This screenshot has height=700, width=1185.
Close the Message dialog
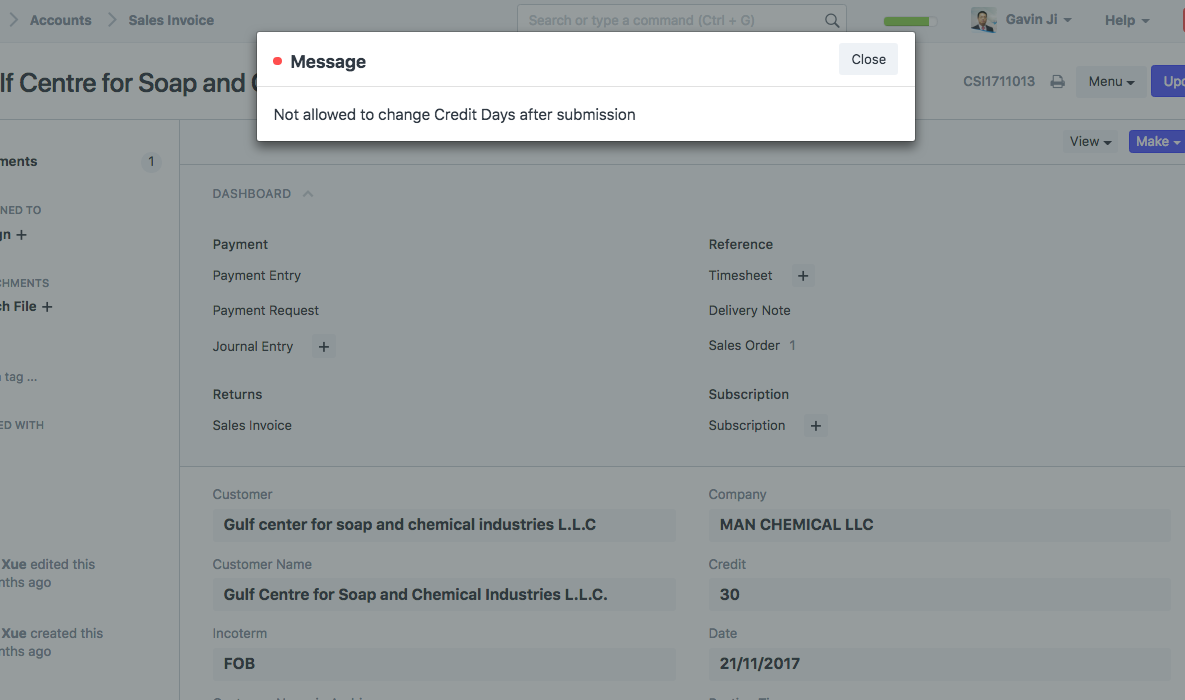coord(868,60)
